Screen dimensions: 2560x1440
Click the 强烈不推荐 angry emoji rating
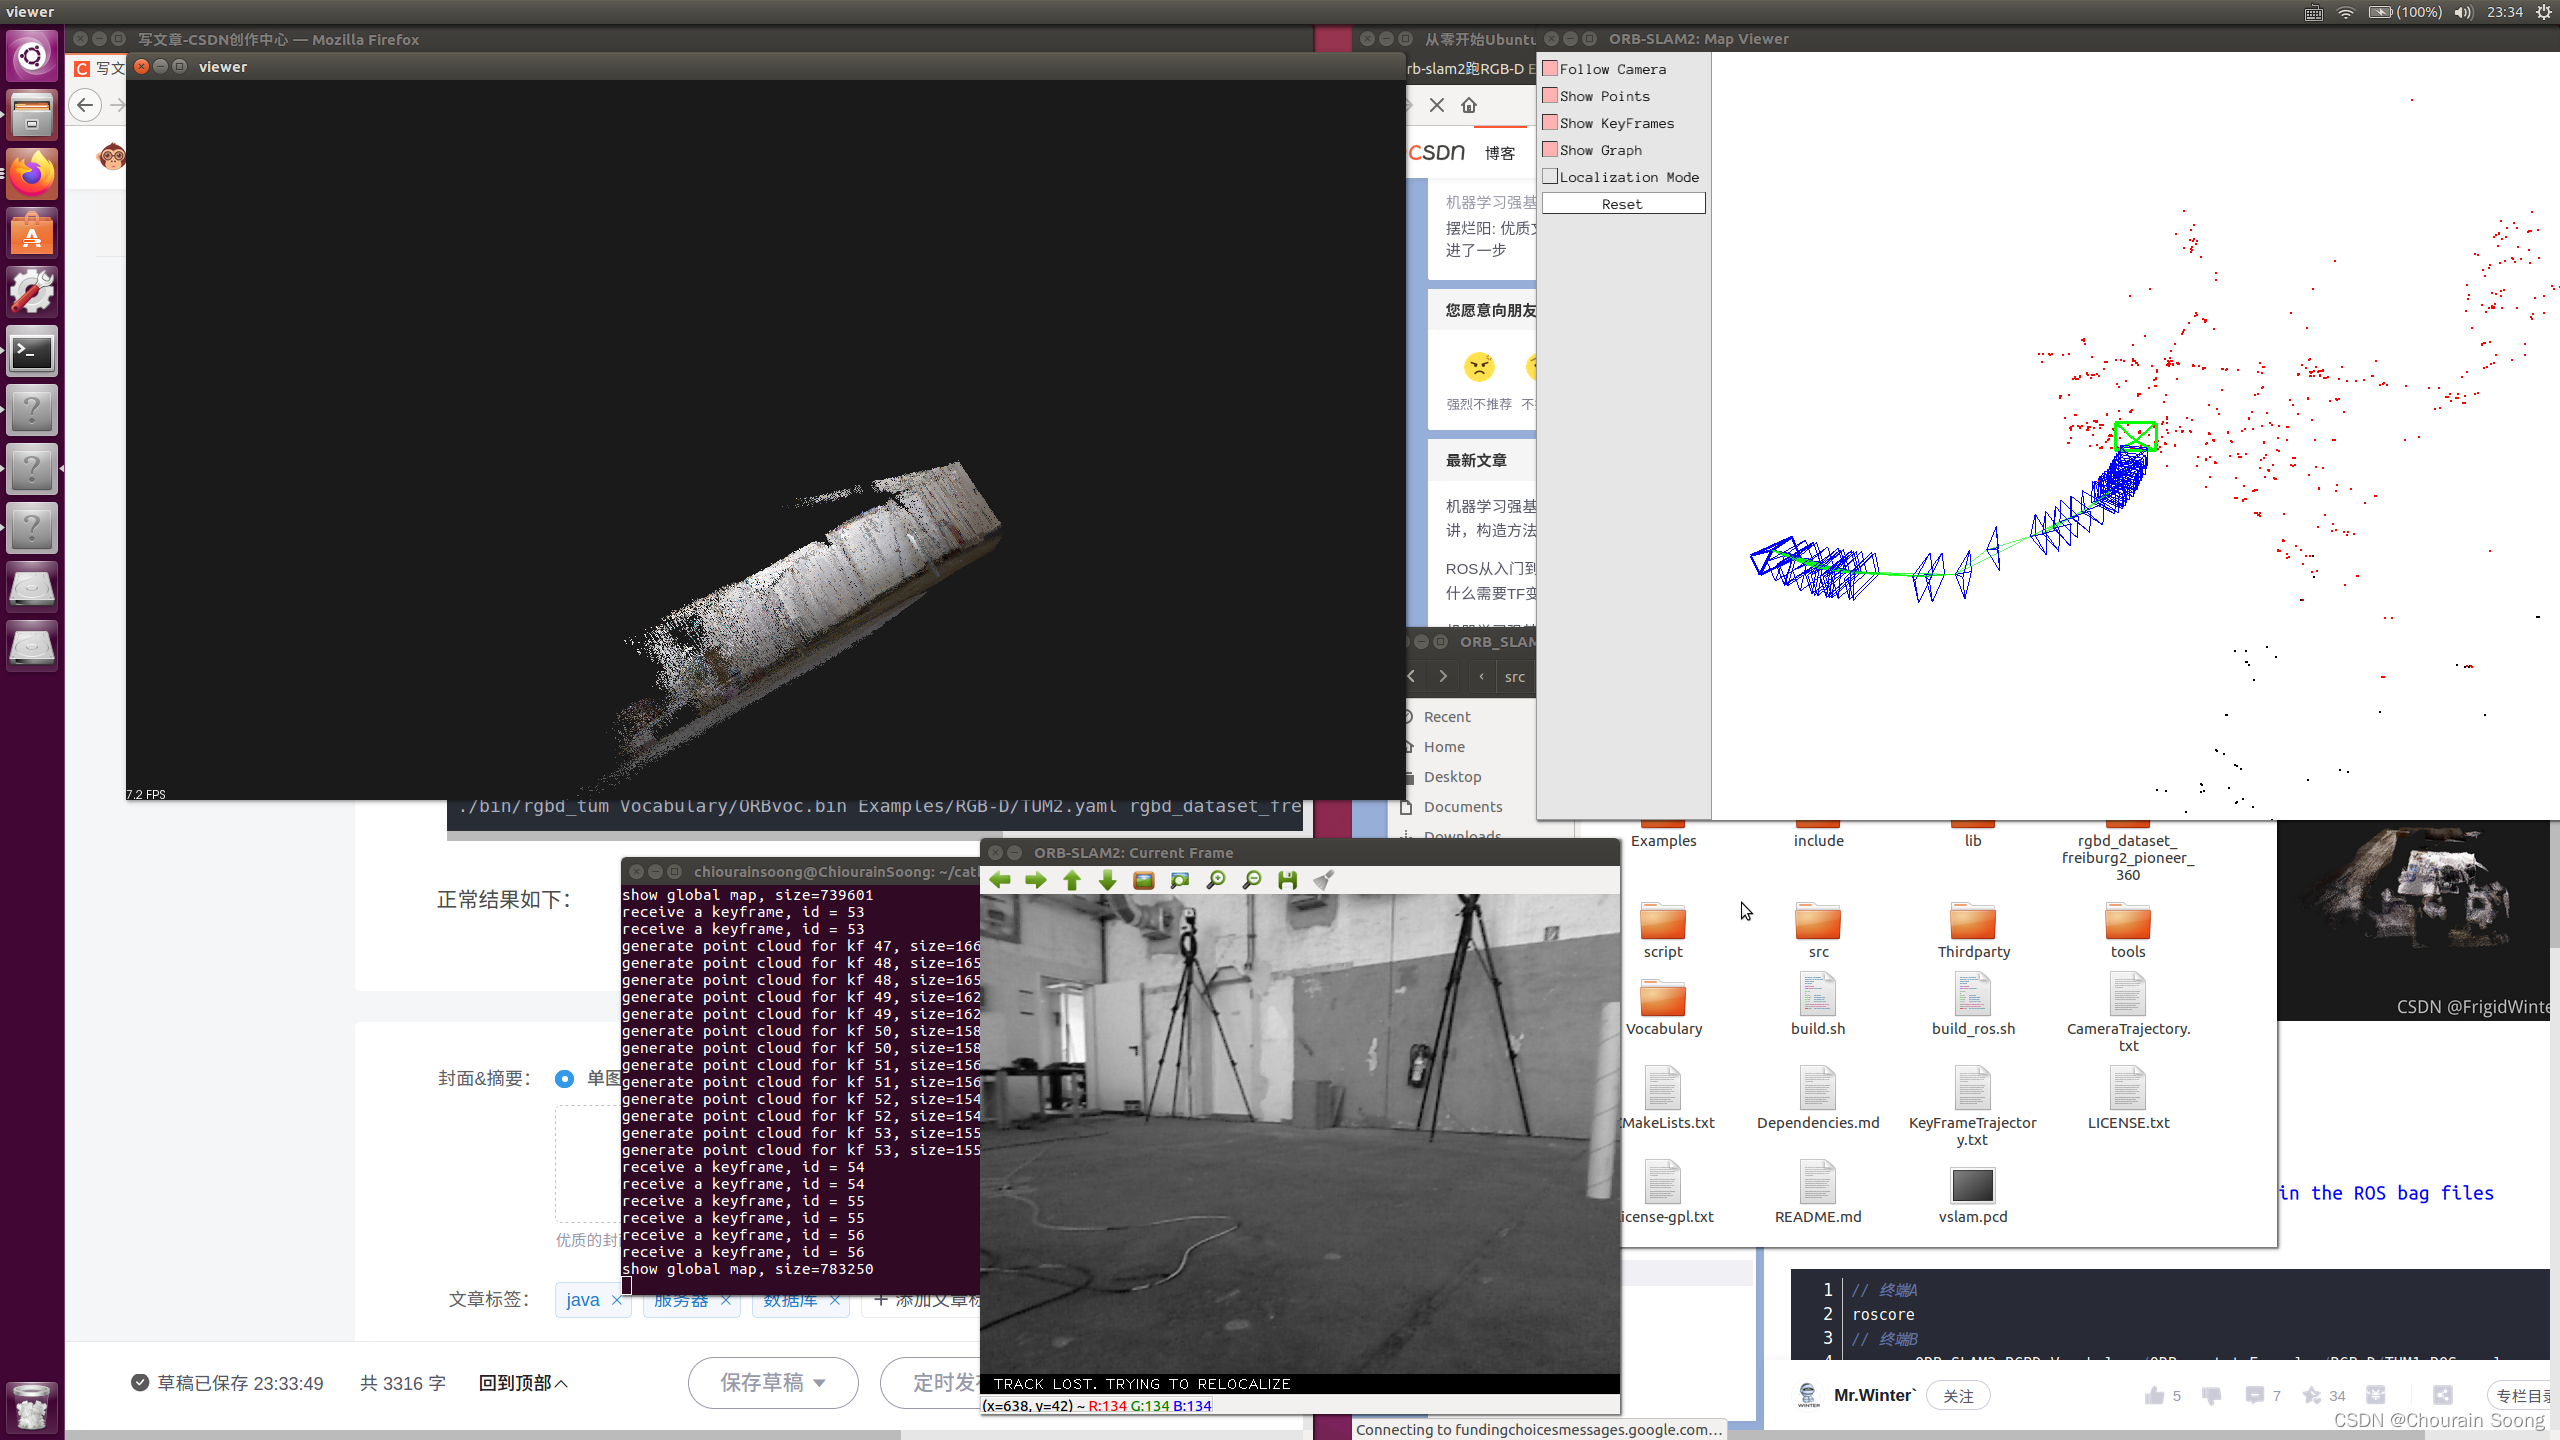pyautogui.click(x=1479, y=367)
